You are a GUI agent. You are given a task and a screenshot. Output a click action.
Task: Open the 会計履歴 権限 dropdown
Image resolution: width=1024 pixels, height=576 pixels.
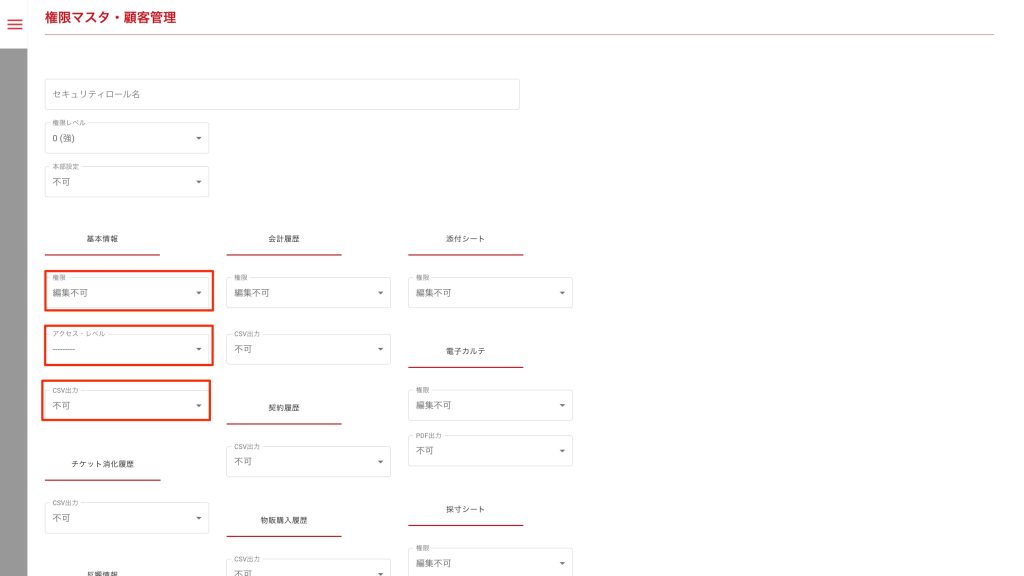point(308,293)
